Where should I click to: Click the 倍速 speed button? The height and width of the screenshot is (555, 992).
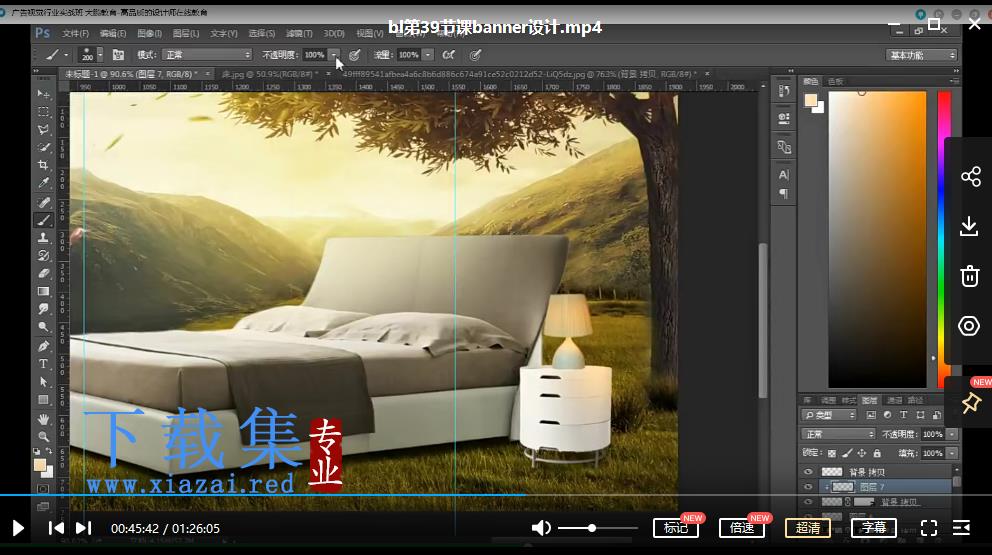point(742,527)
